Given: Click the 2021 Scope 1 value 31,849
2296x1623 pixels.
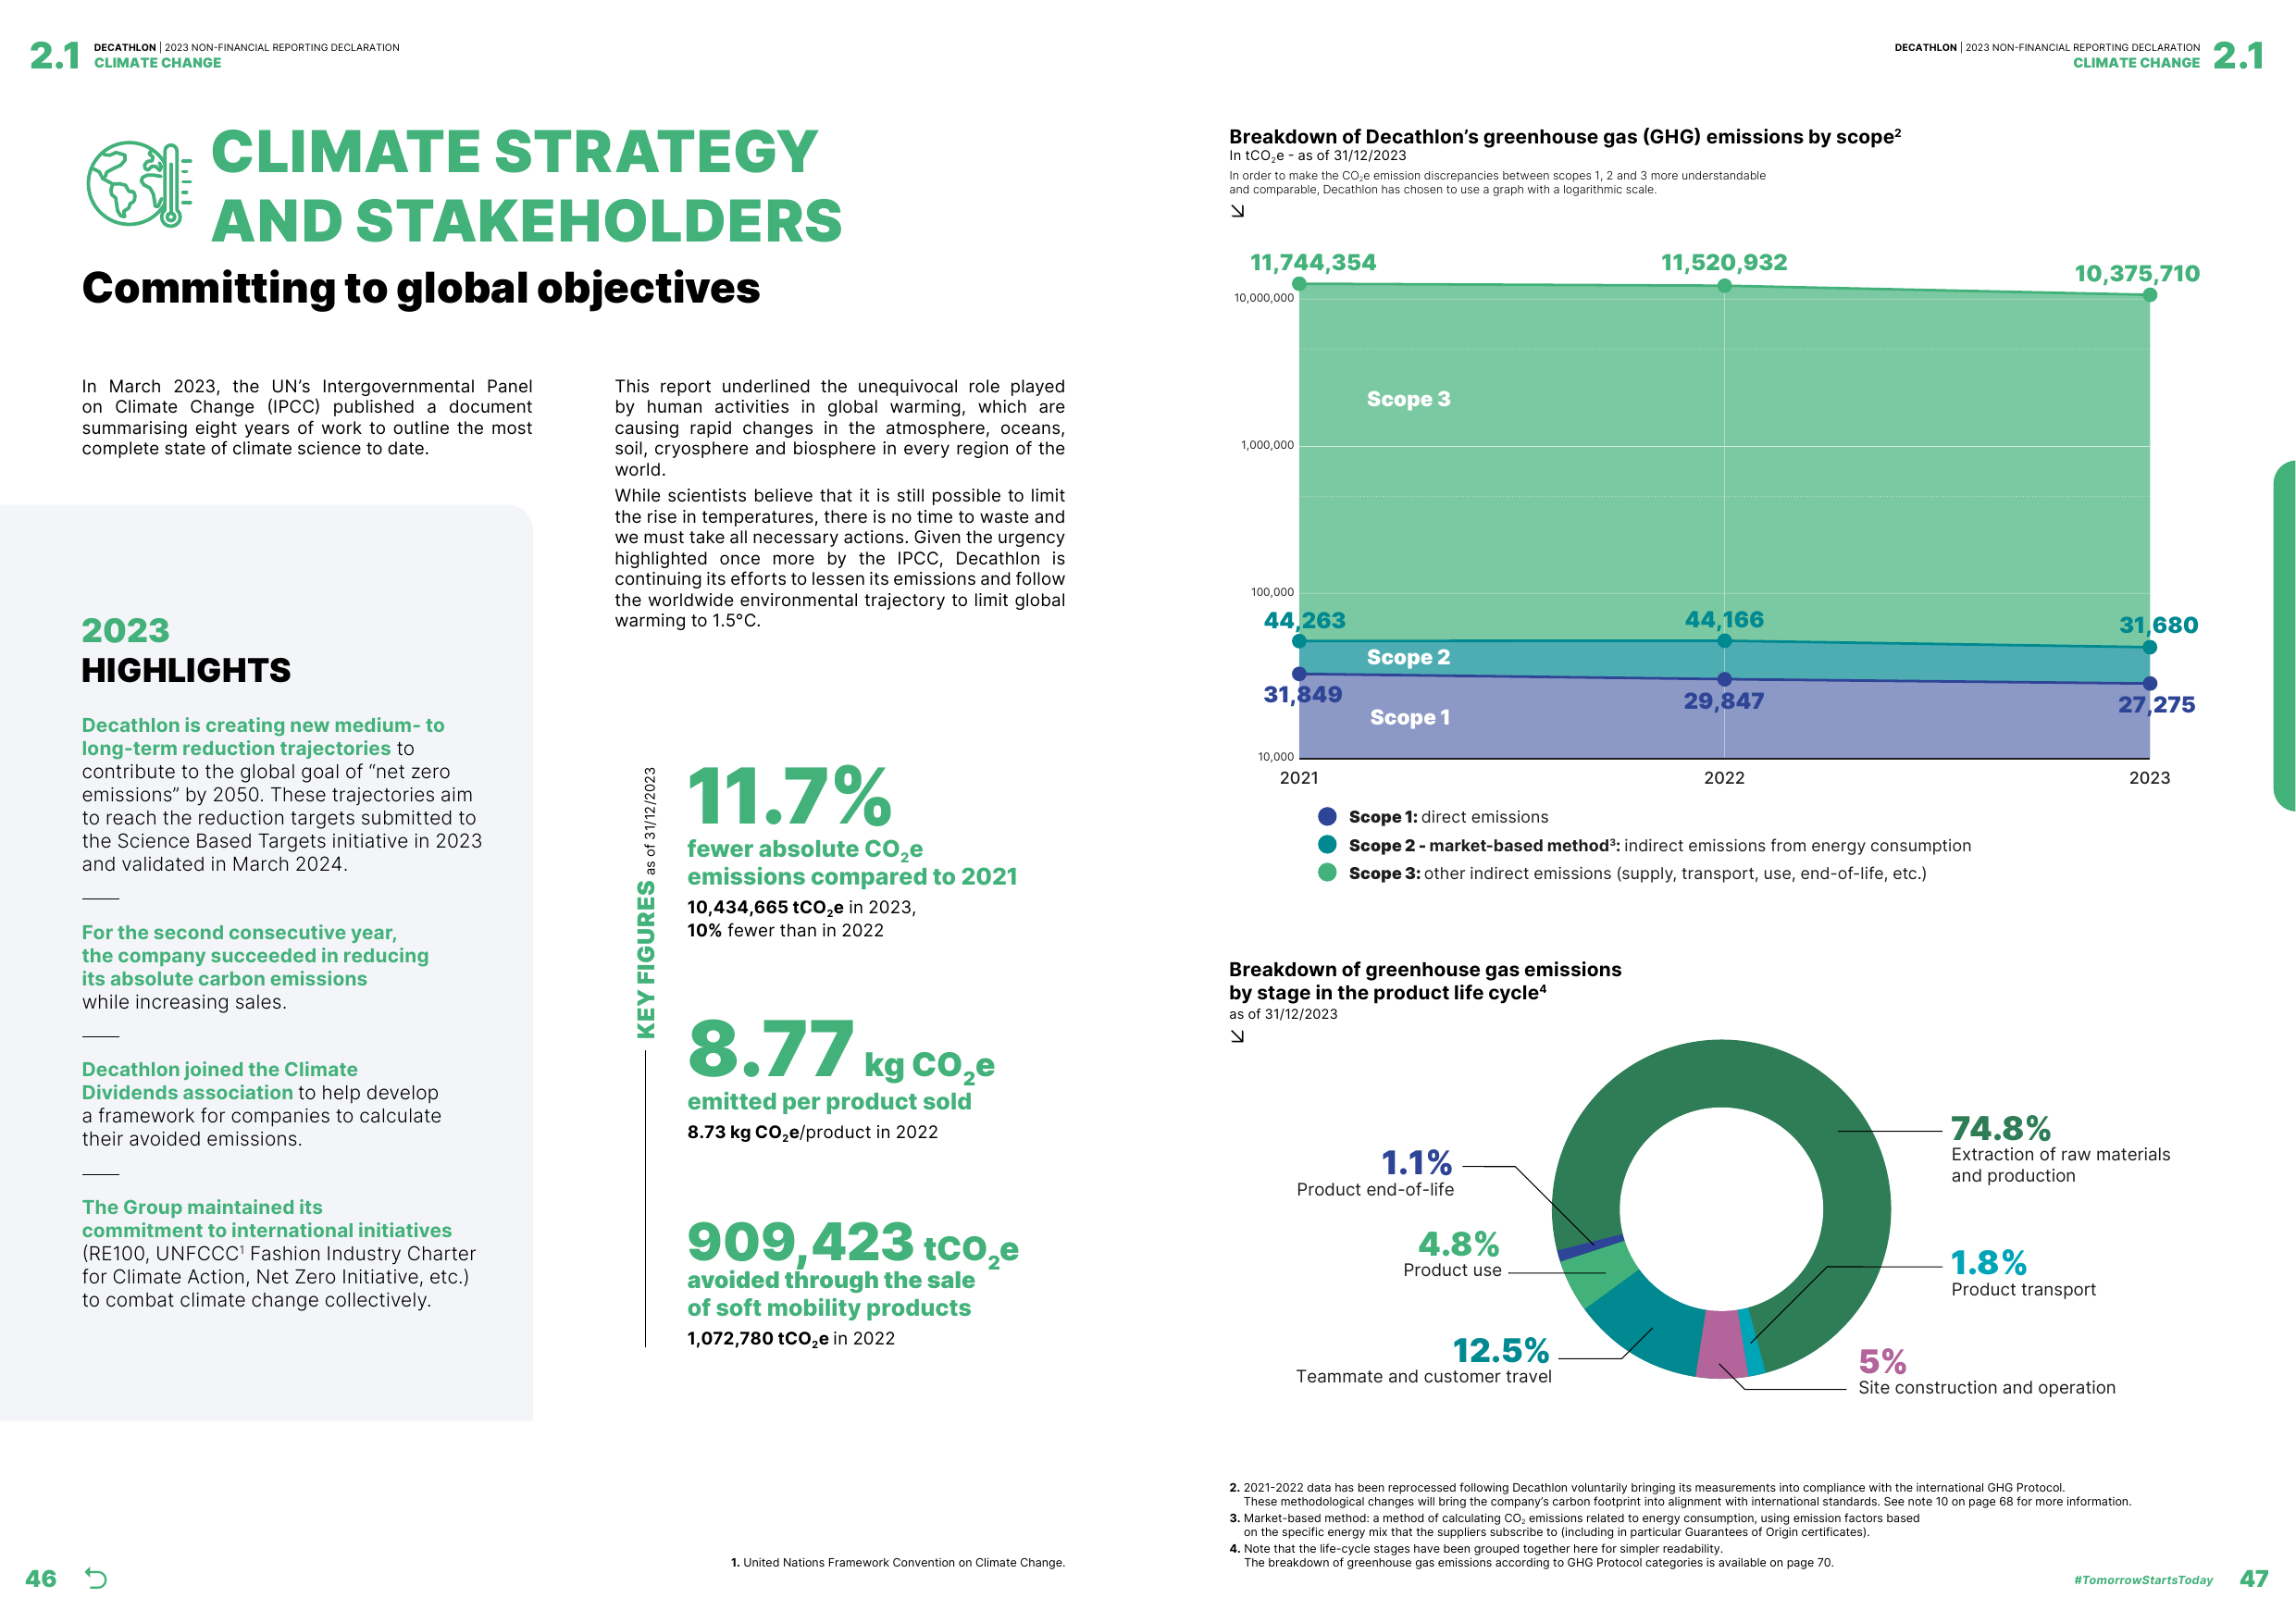Looking at the screenshot, I should point(1302,695).
